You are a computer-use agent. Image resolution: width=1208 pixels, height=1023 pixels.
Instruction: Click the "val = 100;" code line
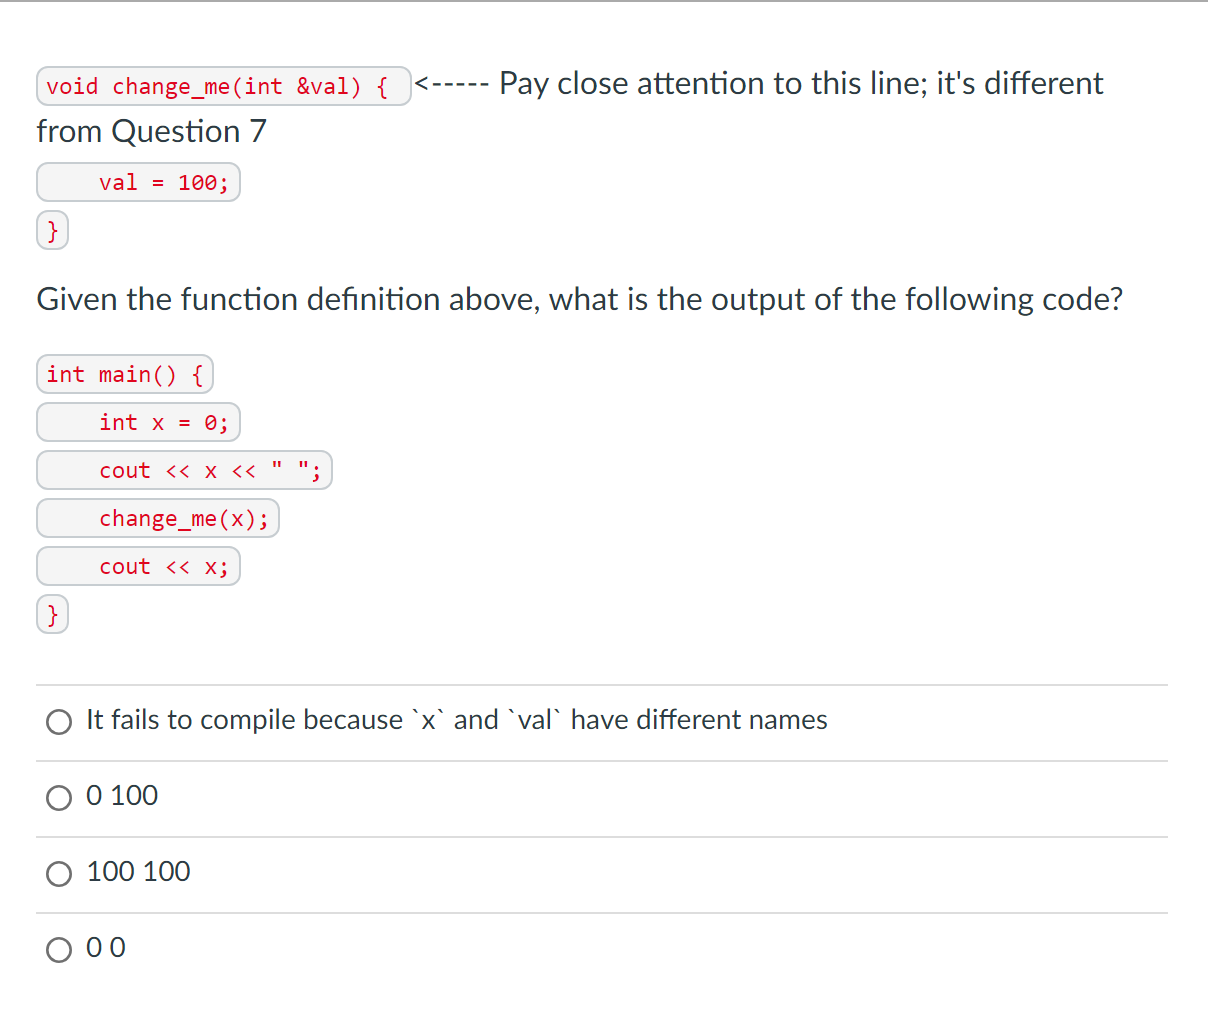(138, 182)
